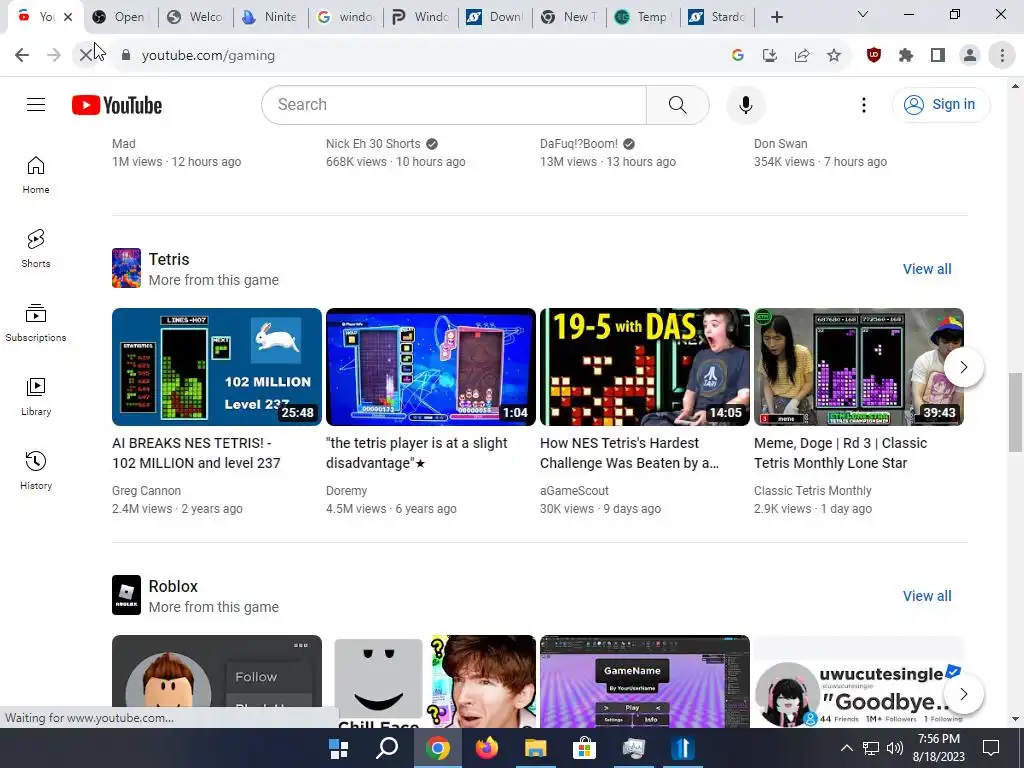Show hidden system tray icons

point(846,748)
